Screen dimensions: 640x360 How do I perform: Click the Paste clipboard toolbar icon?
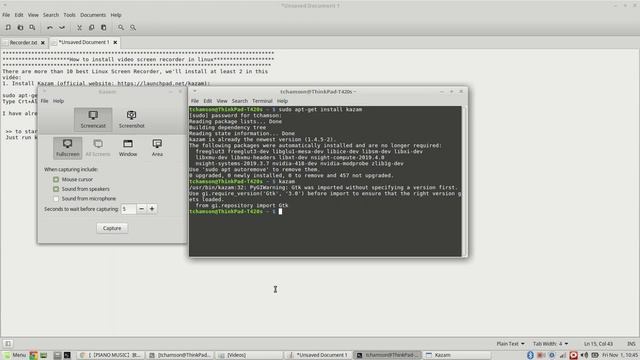click(x=103, y=27)
